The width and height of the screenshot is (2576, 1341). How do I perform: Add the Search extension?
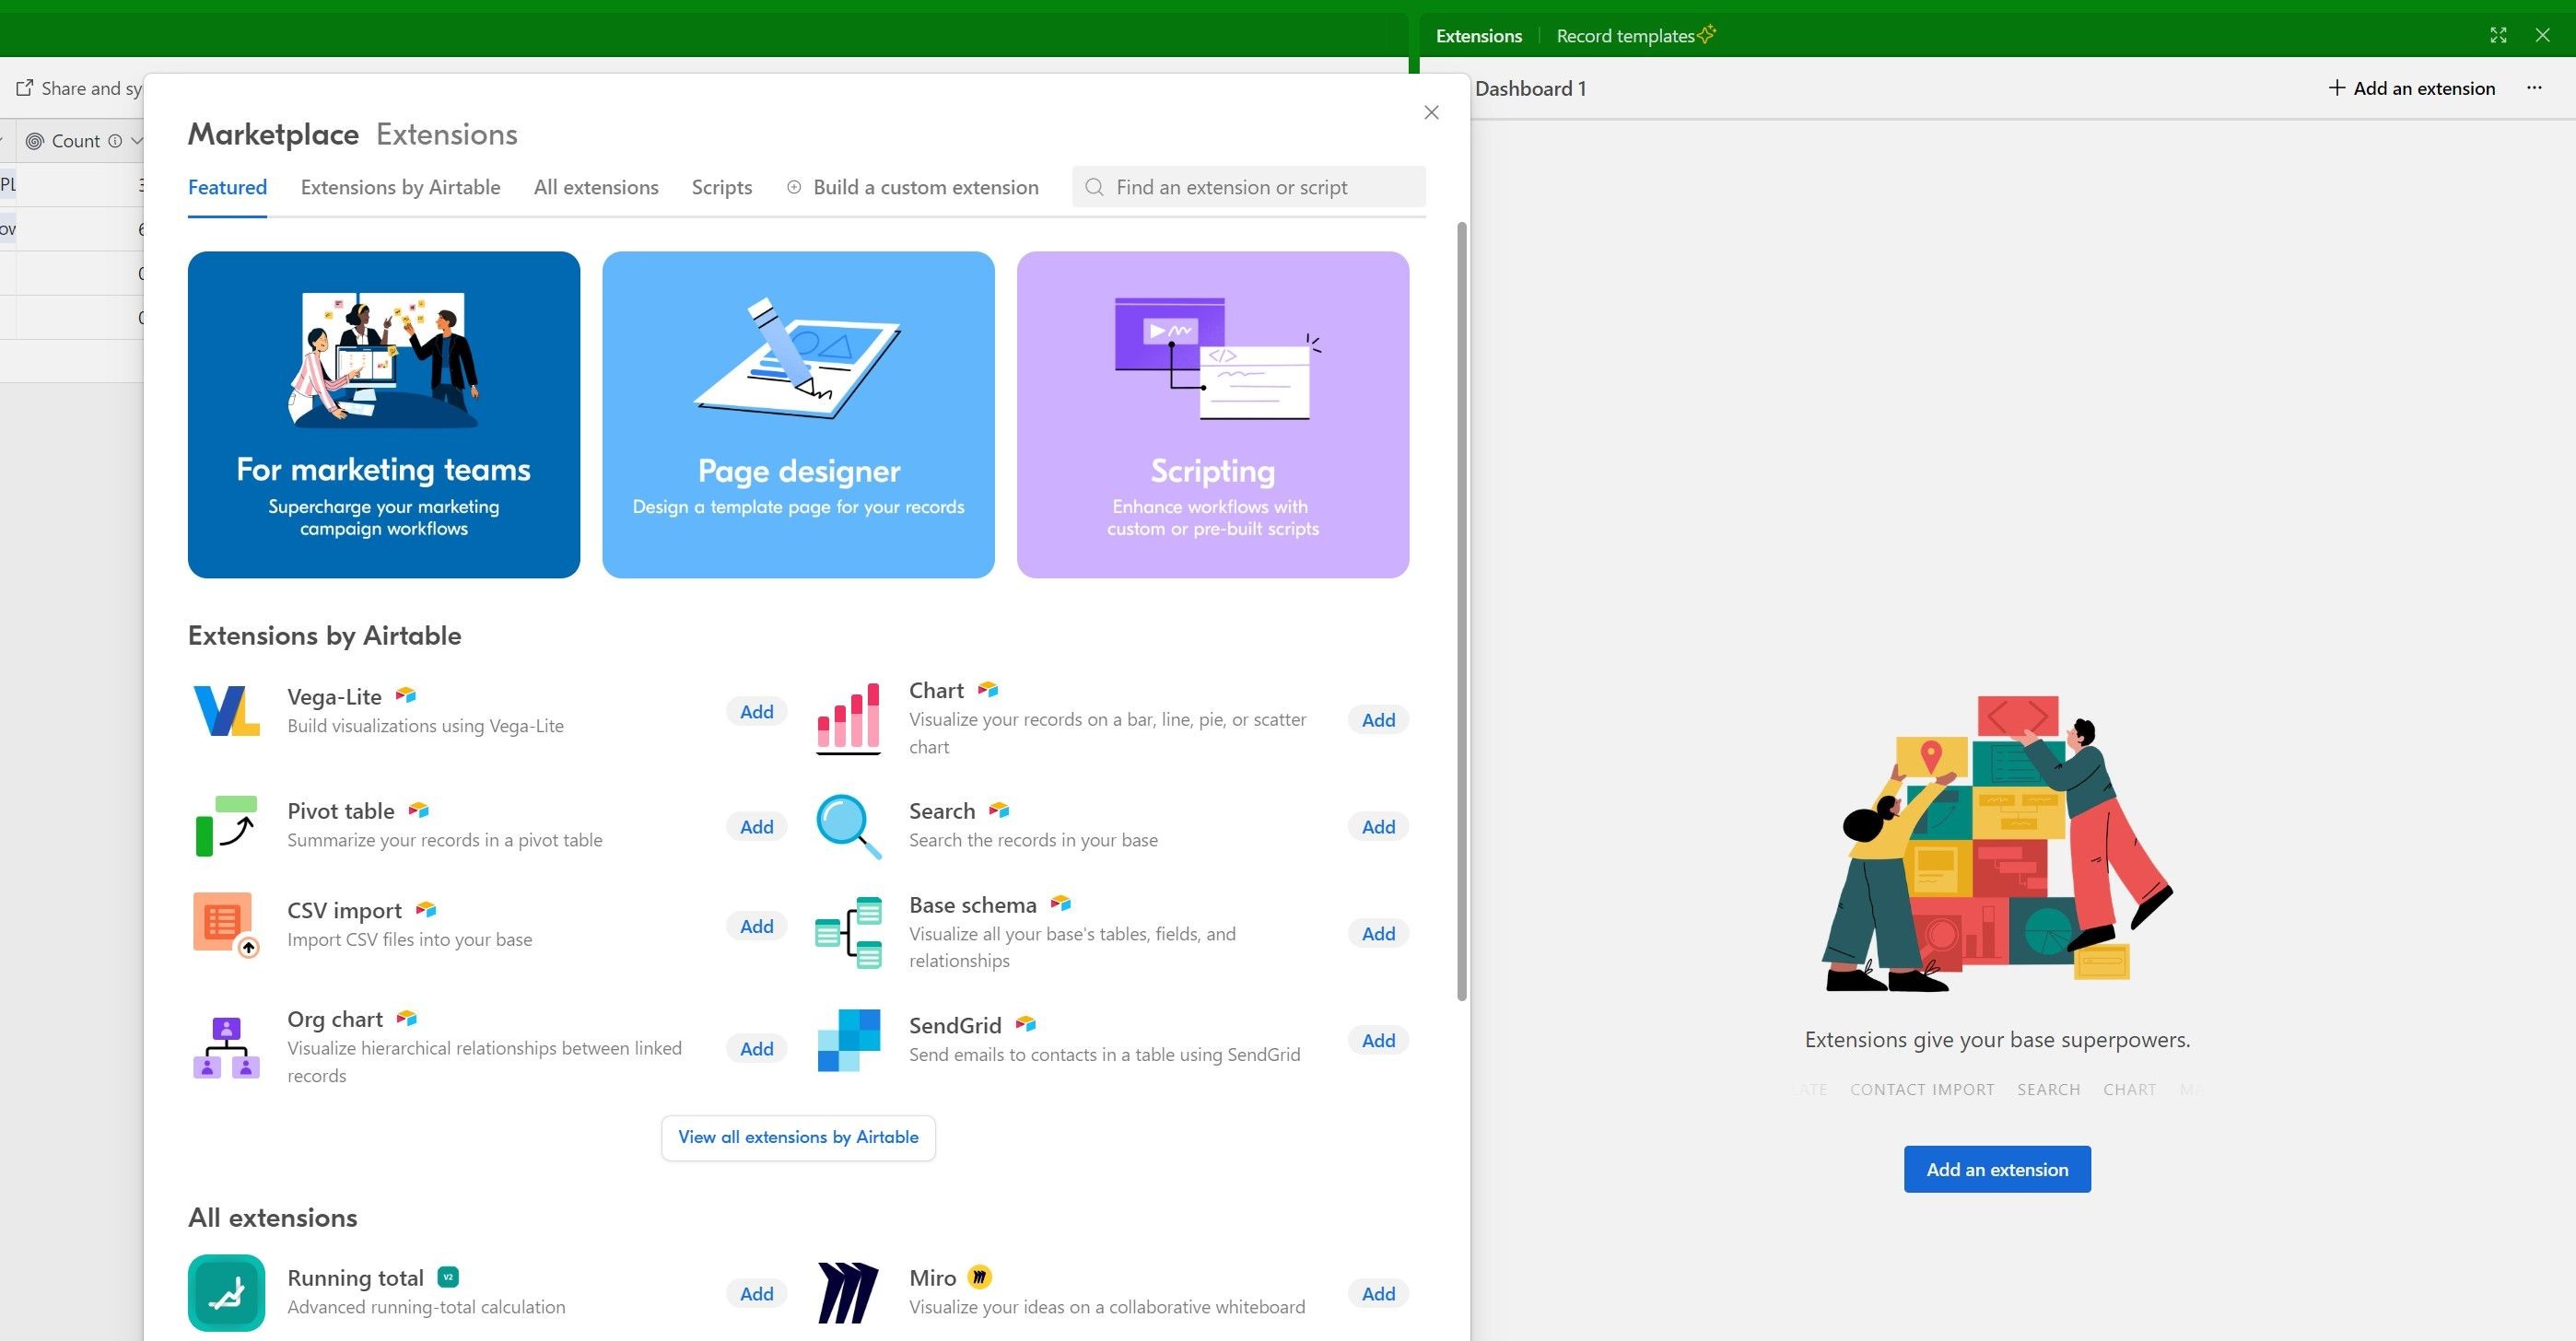(1378, 827)
